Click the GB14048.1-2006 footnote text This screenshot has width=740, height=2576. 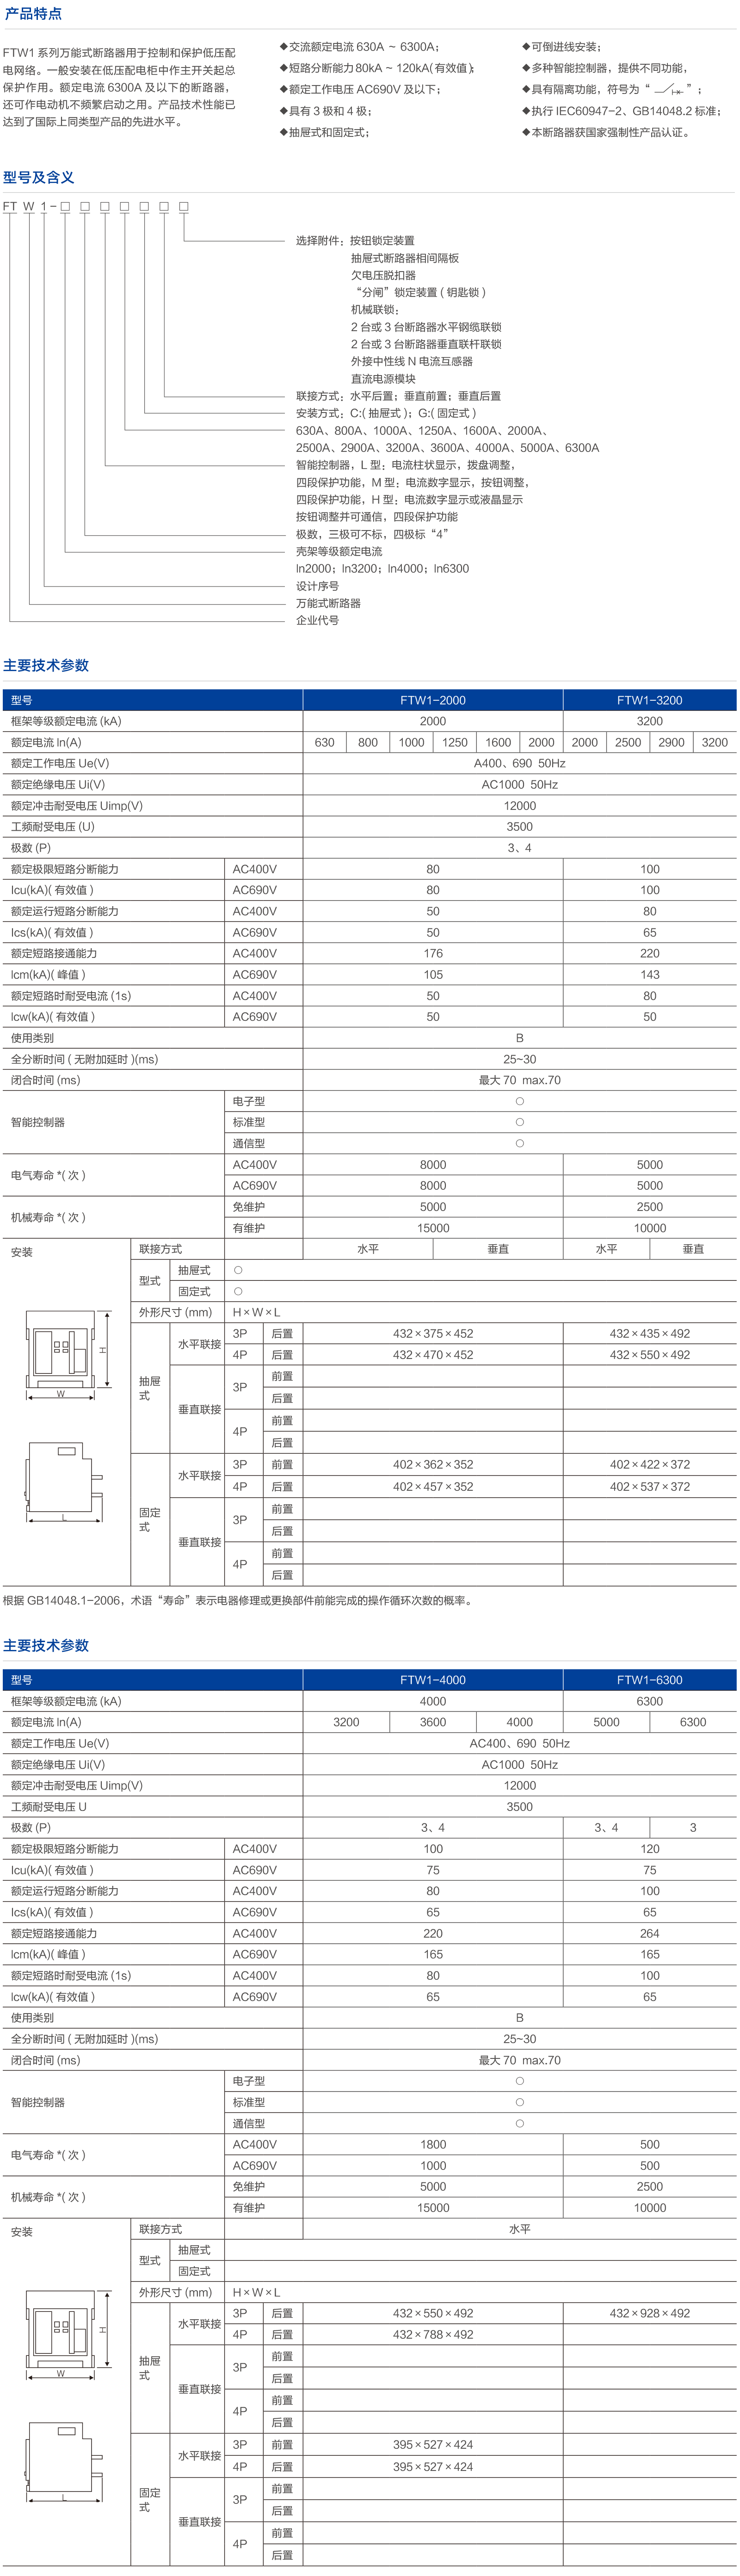pyautogui.click(x=238, y=1601)
